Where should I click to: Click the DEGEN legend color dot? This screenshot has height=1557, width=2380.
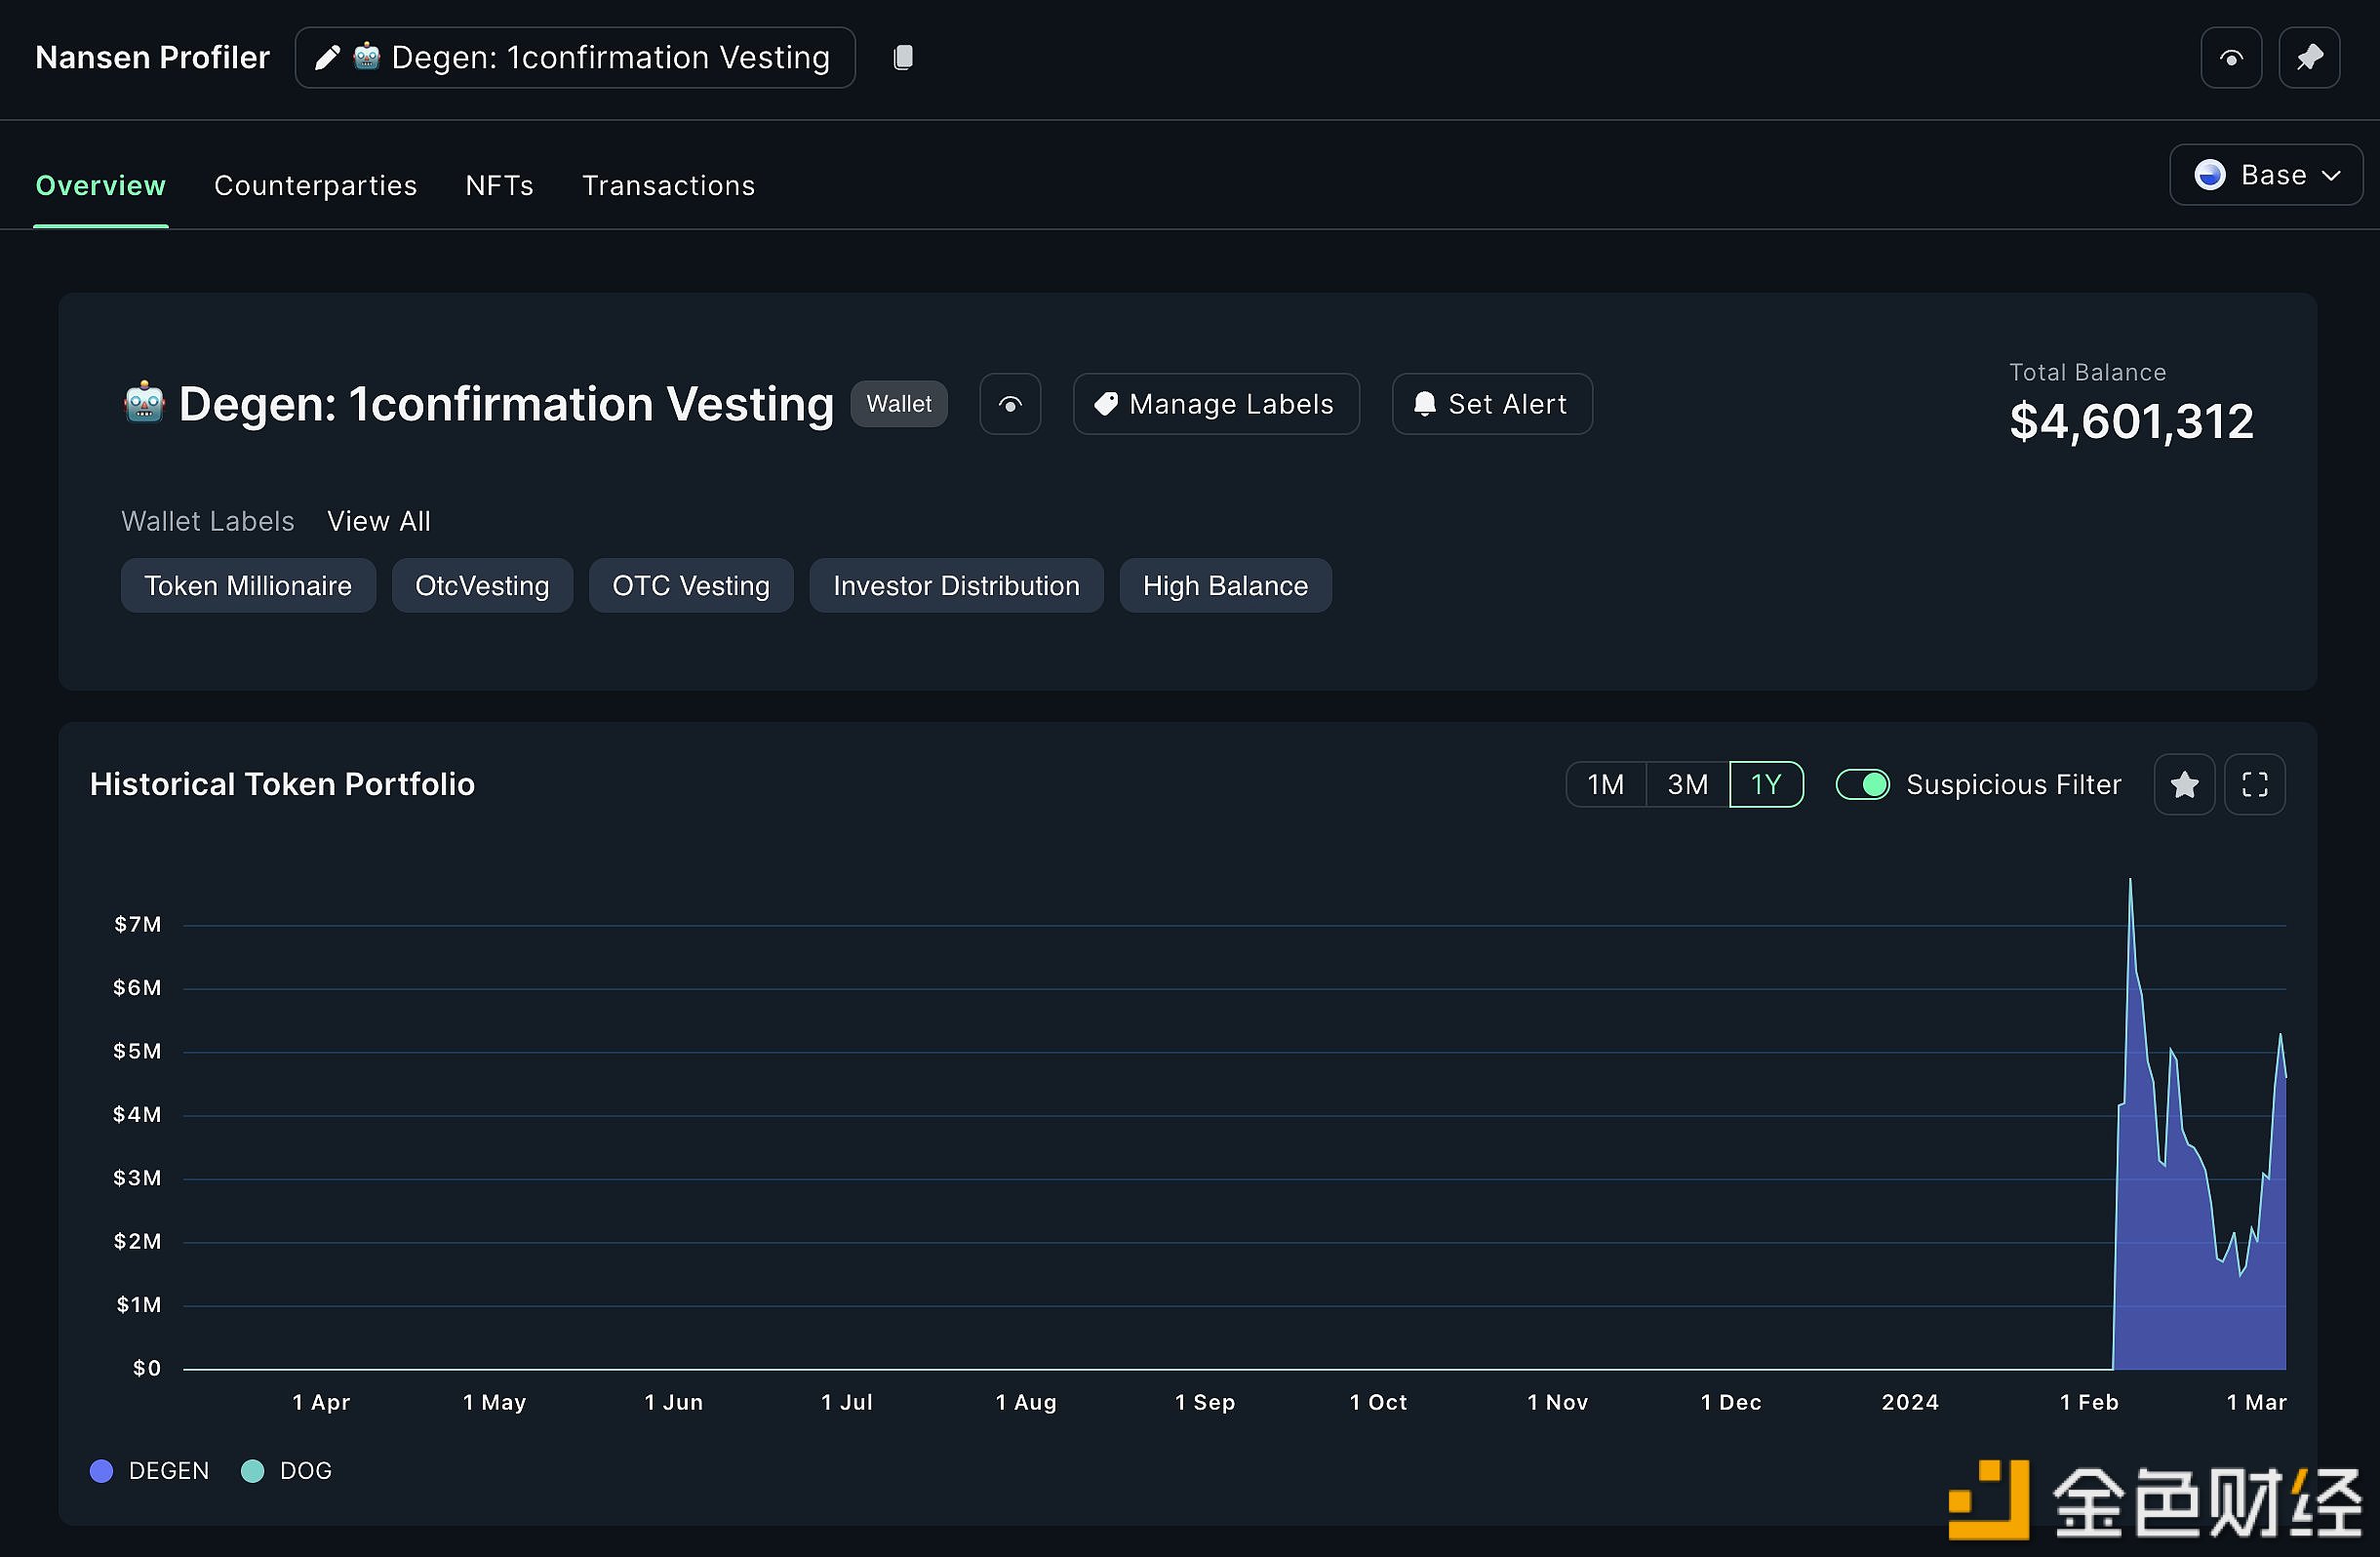(101, 1471)
